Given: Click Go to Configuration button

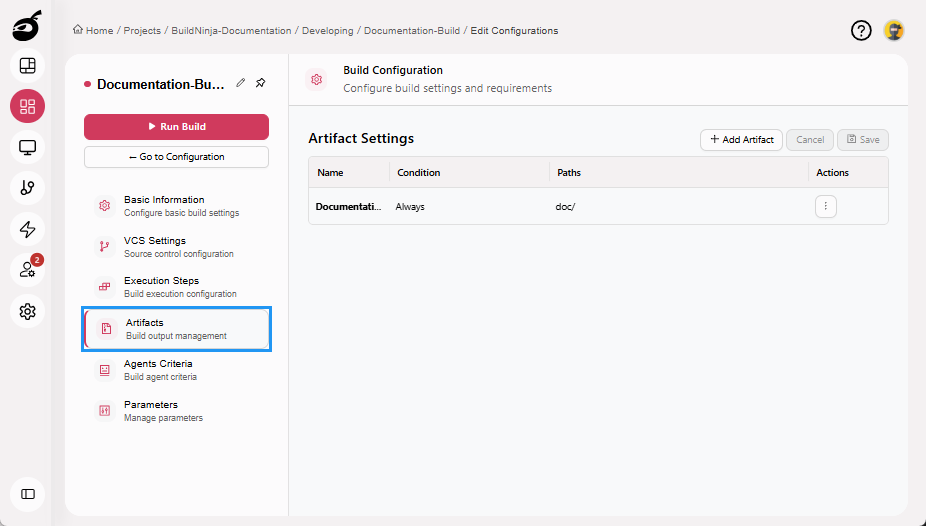Looking at the screenshot, I should click(x=176, y=157).
